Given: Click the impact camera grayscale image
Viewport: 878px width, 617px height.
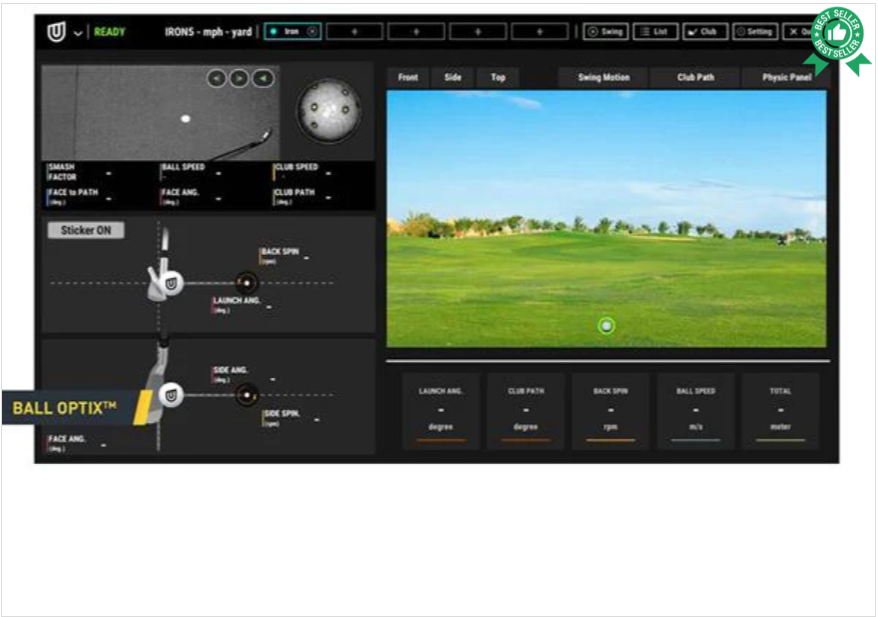Looking at the screenshot, I should pyautogui.click(x=161, y=113).
